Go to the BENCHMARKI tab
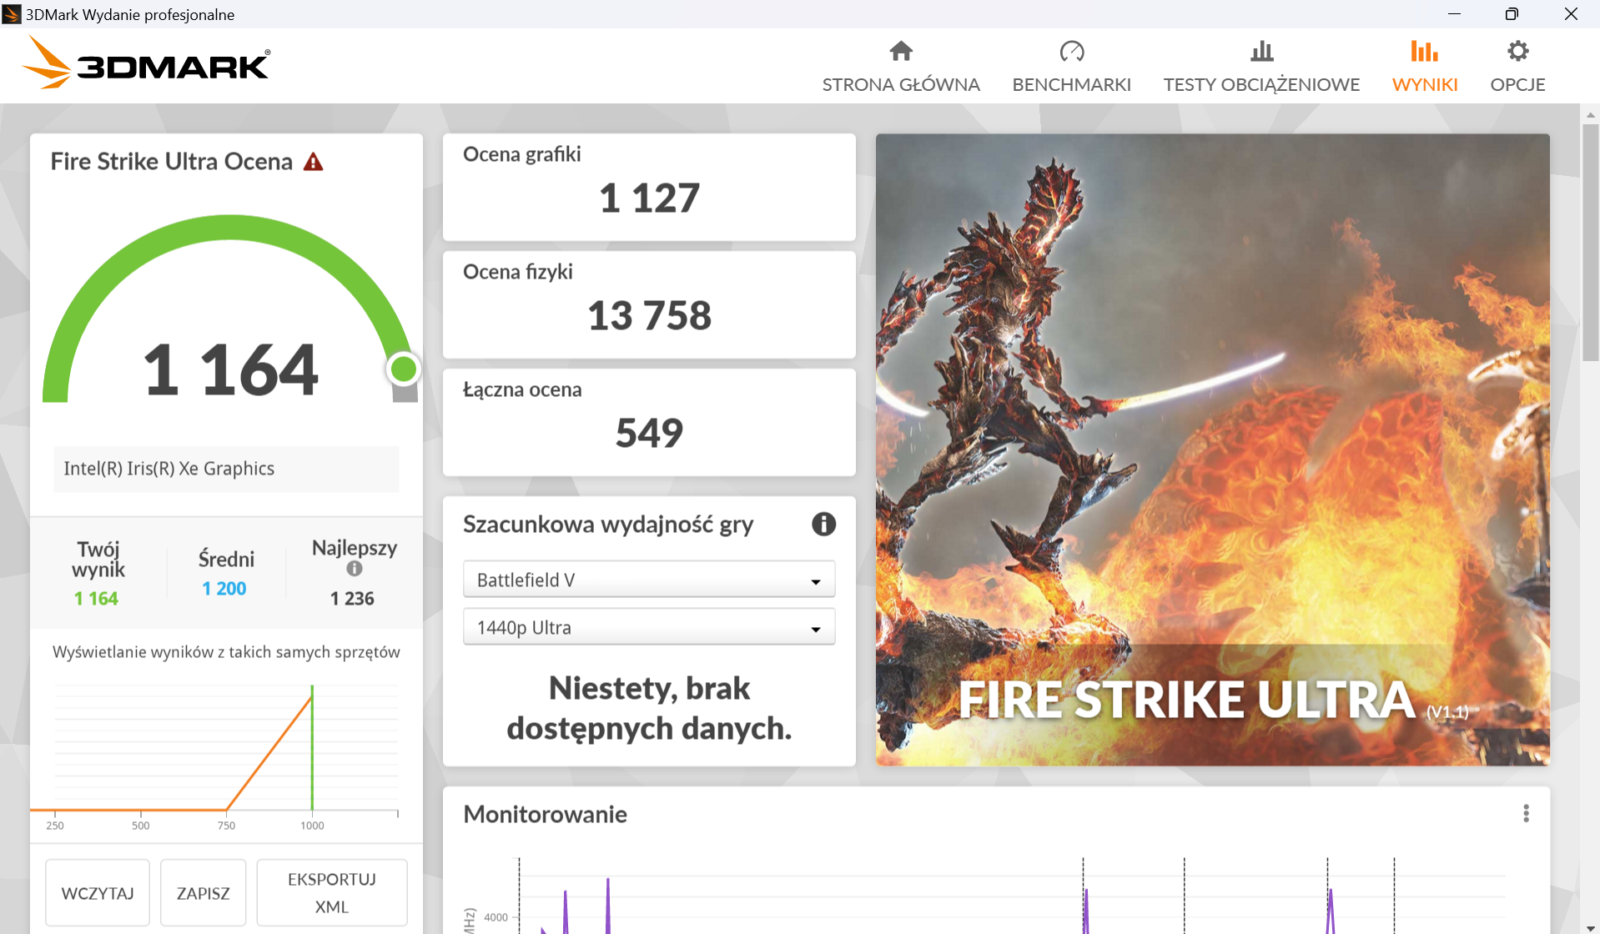This screenshot has height=934, width=1600. [x=1071, y=84]
